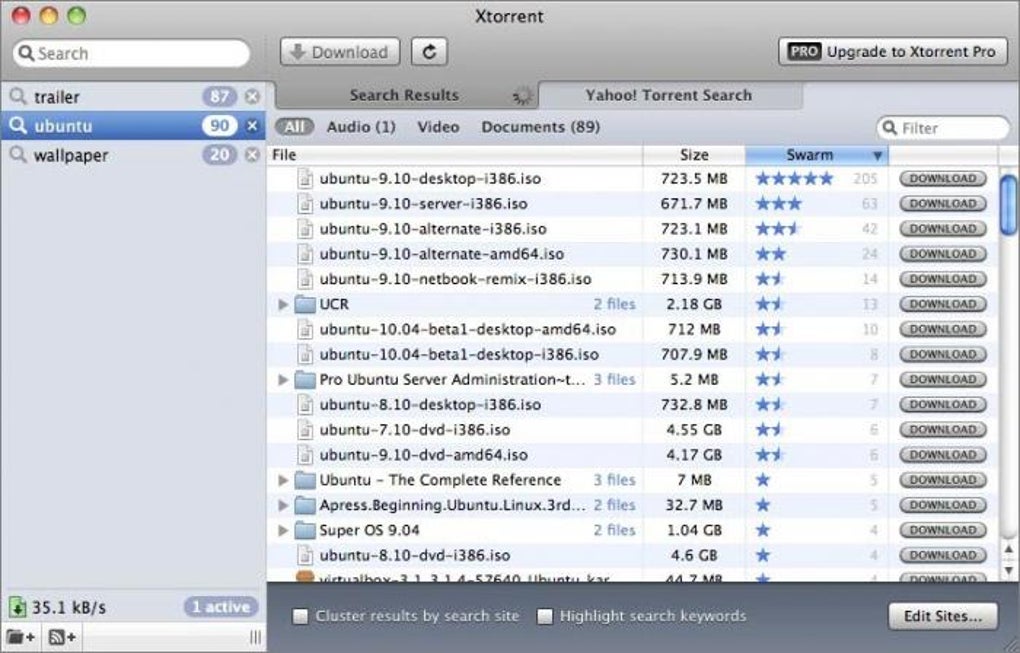Viewport: 1020px width, 653px height.
Task: Select the wallpaper saved search
Action: pos(133,155)
